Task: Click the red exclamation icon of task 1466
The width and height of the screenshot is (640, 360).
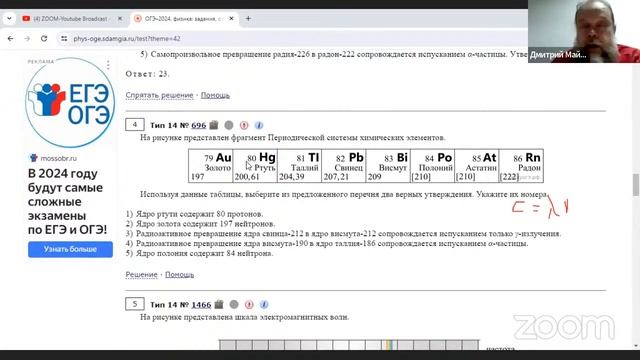Action: 249,305
